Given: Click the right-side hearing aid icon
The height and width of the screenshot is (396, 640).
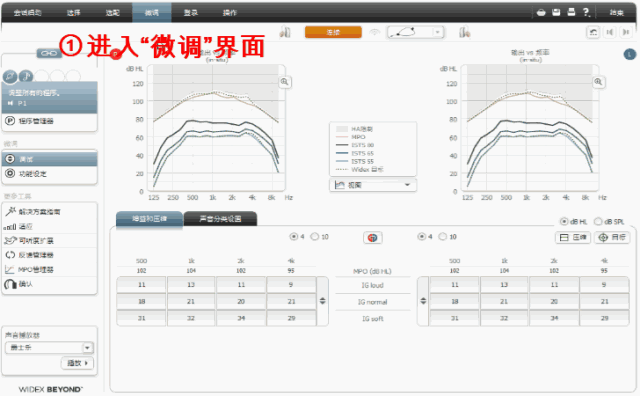Looking at the screenshot, I should coord(464,32).
